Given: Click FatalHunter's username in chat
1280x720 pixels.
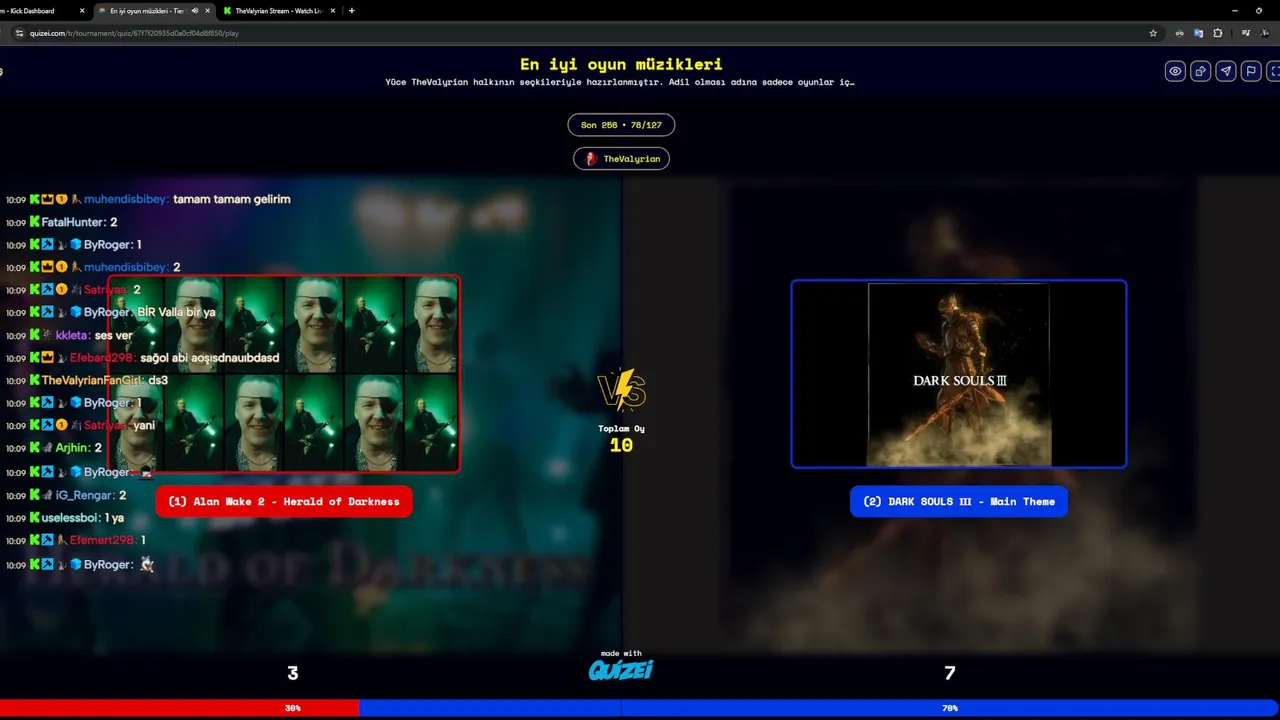Looking at the screenshot, I should coord(74,222).
